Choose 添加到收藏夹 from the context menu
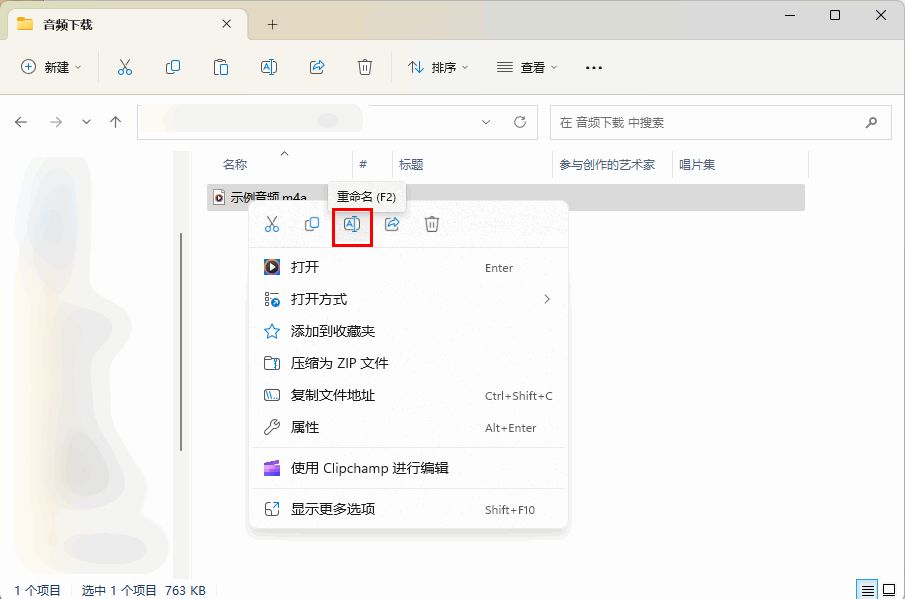 (407, 331)
